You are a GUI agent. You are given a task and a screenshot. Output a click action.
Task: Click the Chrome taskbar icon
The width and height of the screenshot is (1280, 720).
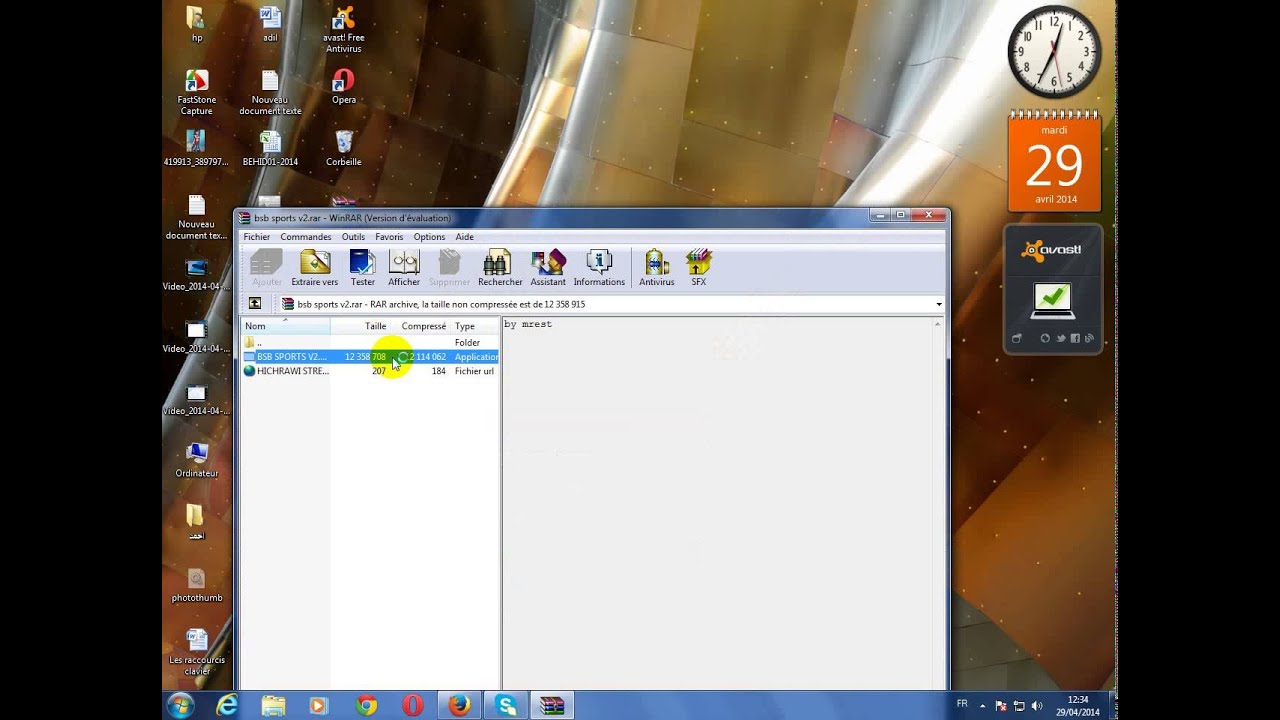pyautogui.click(x=366, y=705)
